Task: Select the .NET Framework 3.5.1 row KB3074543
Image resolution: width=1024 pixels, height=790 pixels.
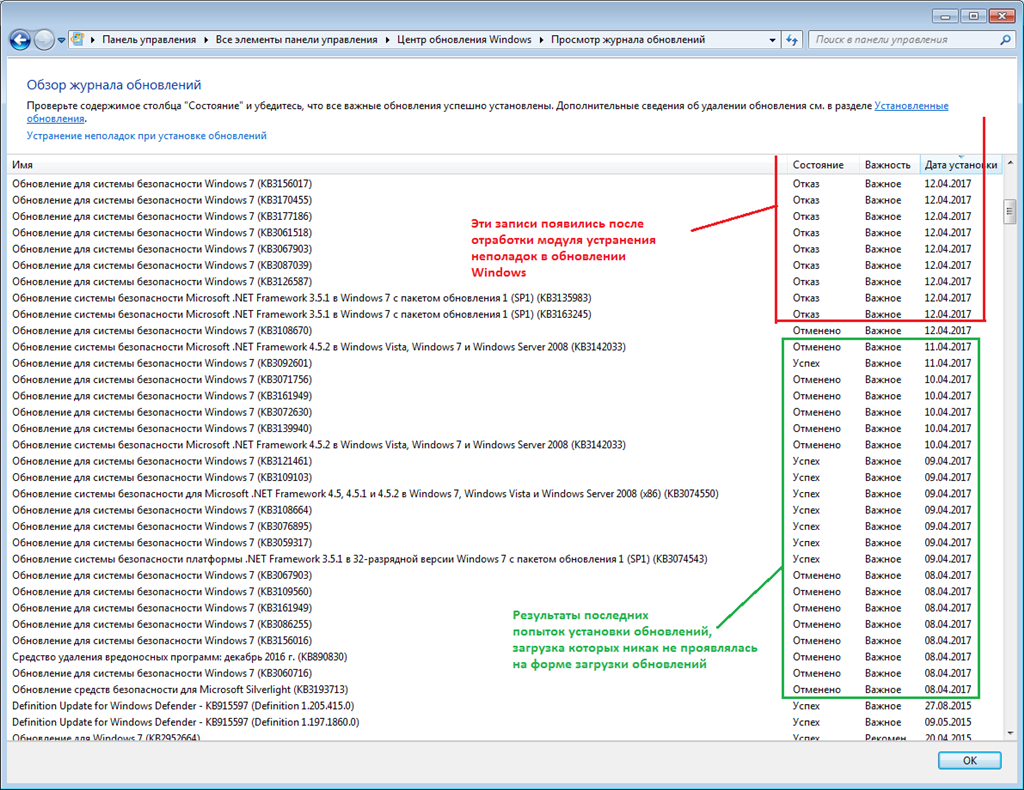Action: pyautogui.click(x=504, y=560)
